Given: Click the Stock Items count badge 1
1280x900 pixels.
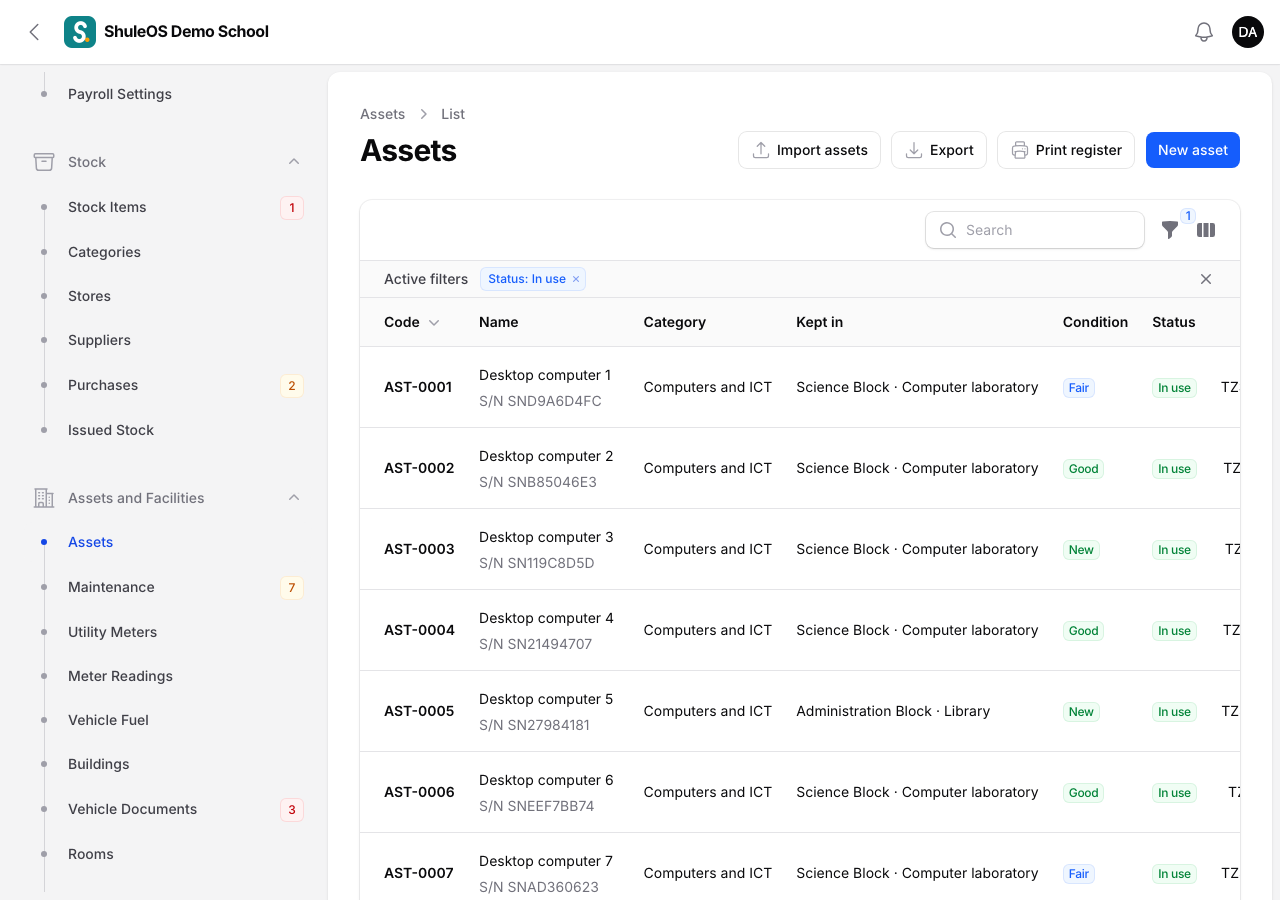Looking at the screenshot, I should coord(292,208).
